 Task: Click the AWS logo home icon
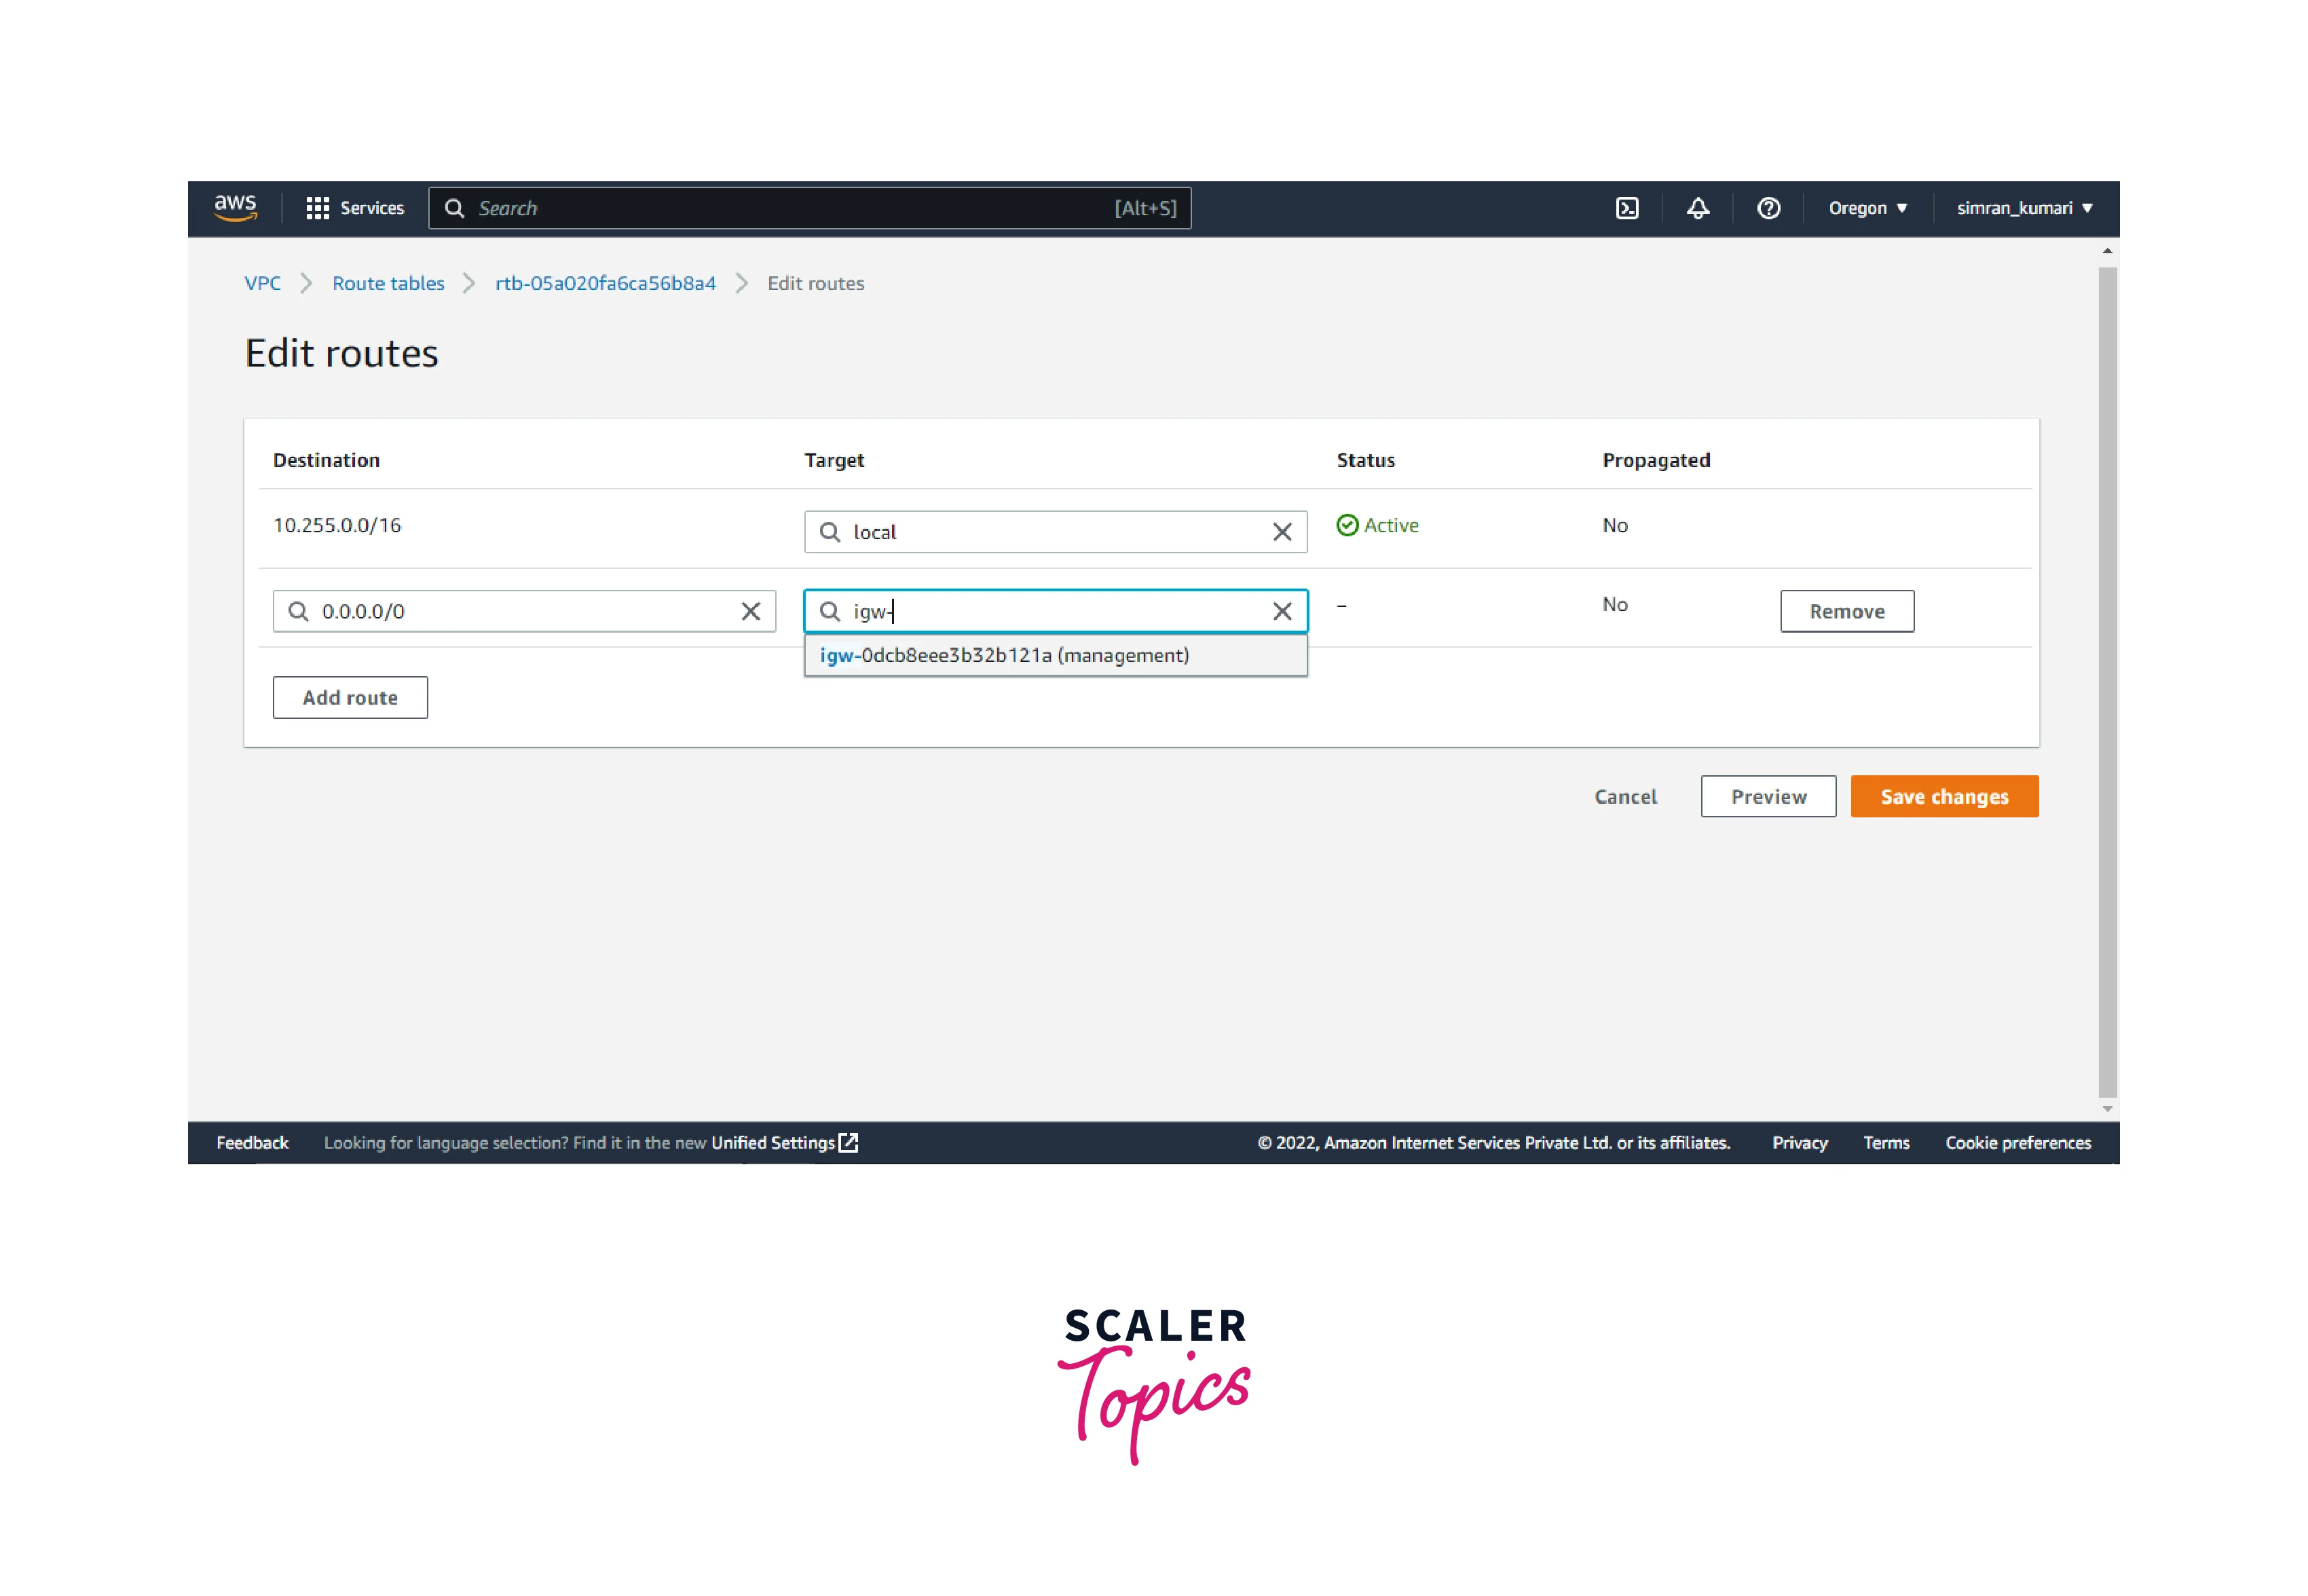[x=235, y=208]
